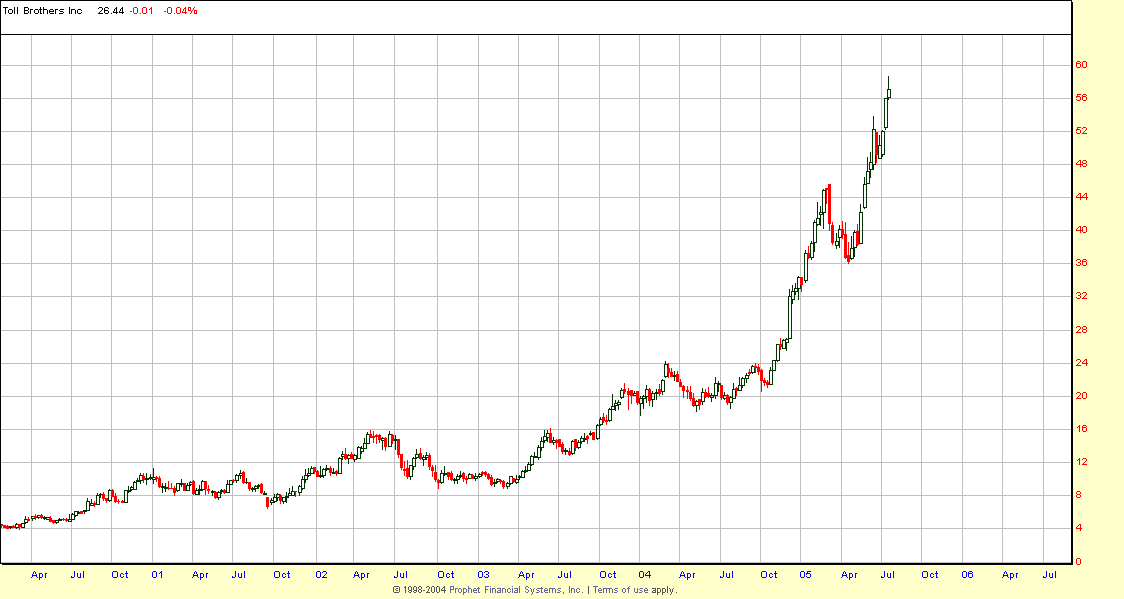Open the Prophet Financial Systems, Inc. link
Viewport: 1124px width, 599px height.
coord(516,590)
